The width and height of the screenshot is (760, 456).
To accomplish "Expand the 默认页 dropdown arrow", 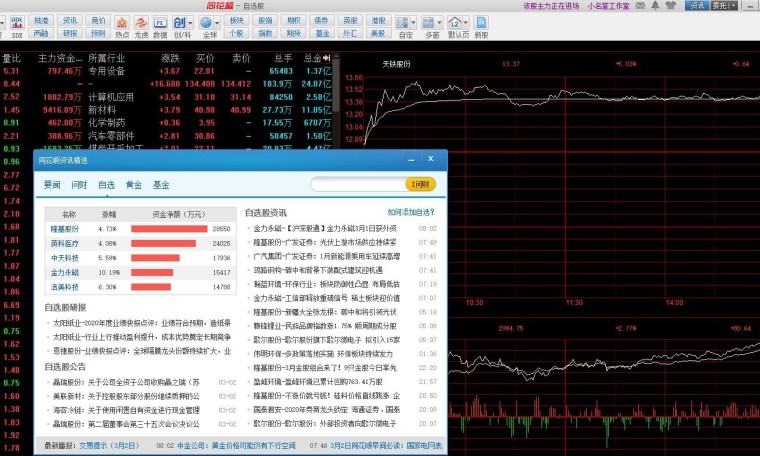I will tap(466, 23).
